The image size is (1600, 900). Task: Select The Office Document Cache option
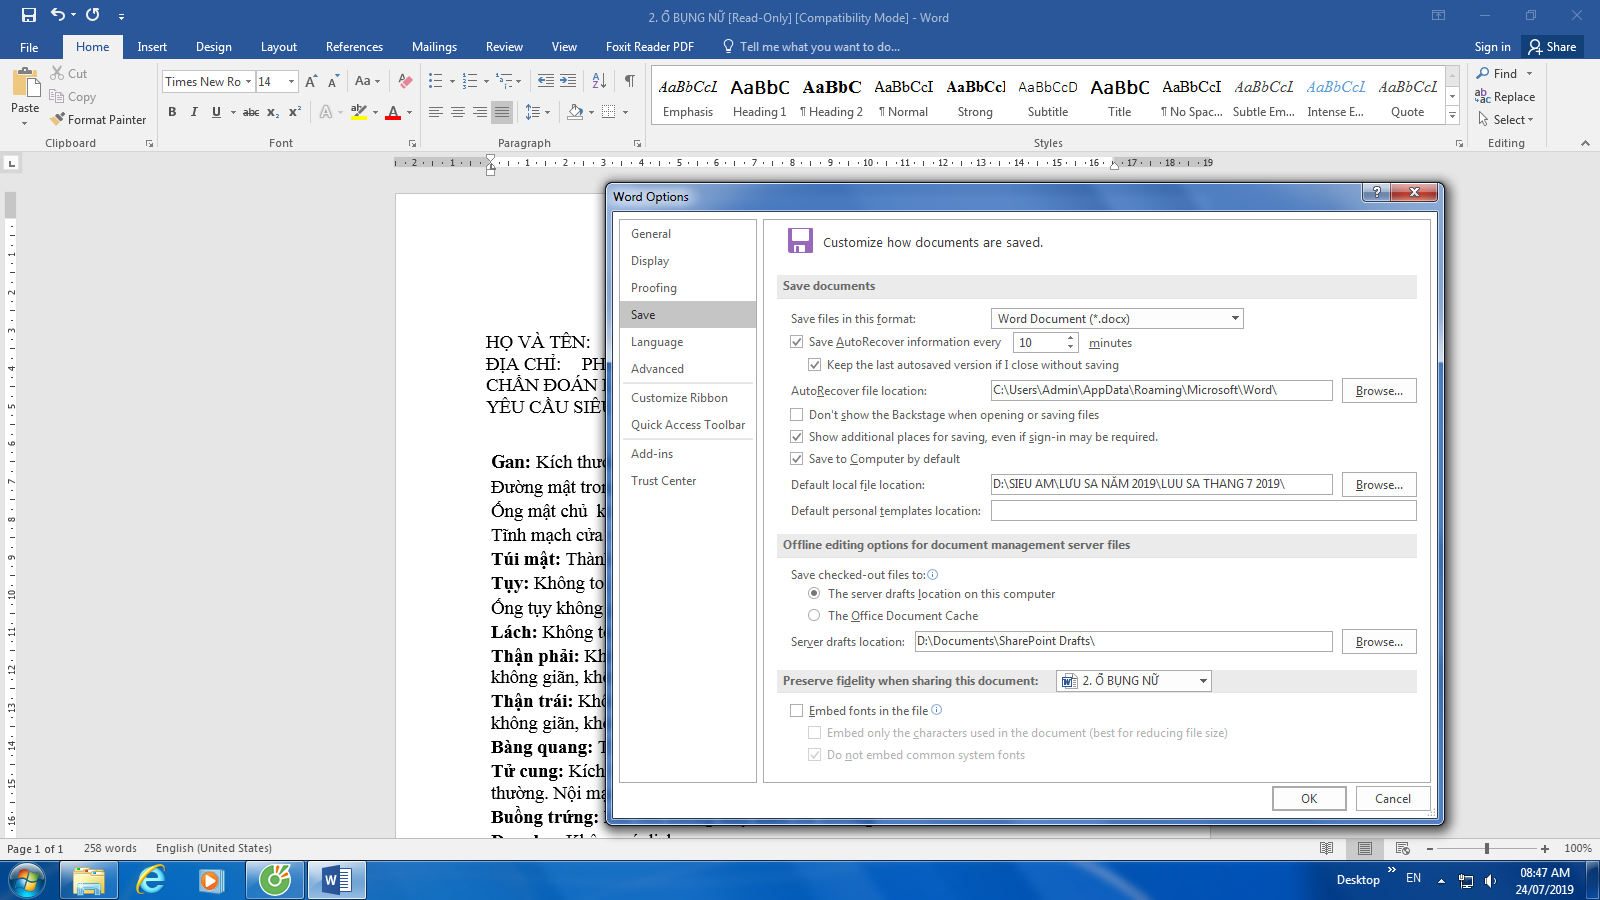(814, 616)
